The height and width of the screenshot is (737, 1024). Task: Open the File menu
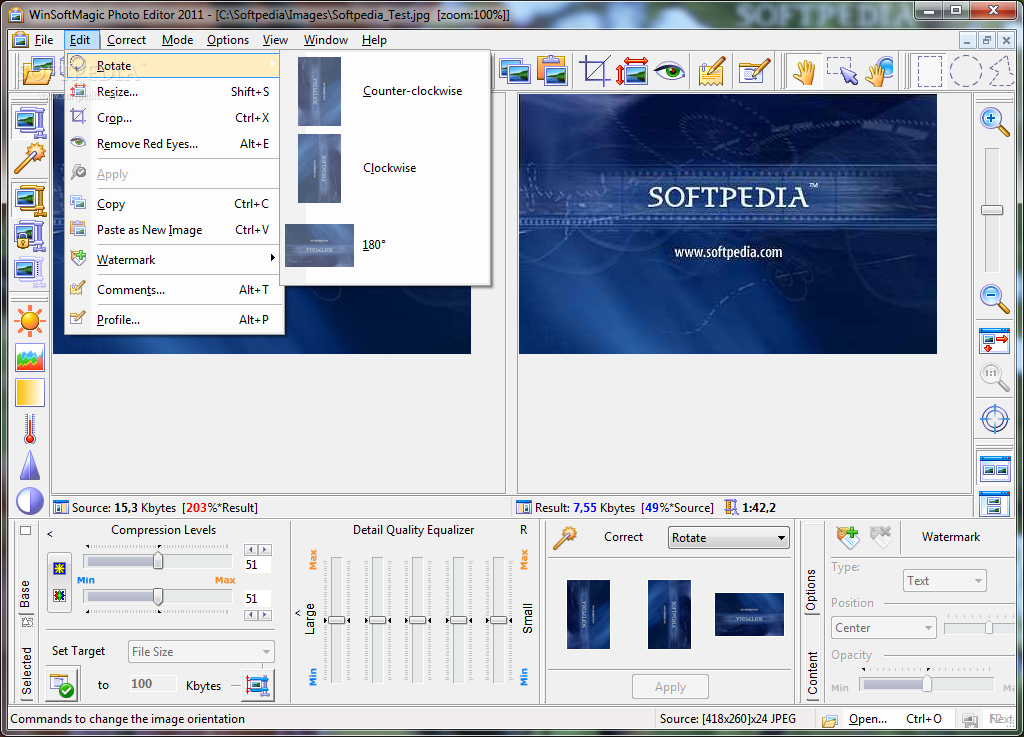point(44,40)
